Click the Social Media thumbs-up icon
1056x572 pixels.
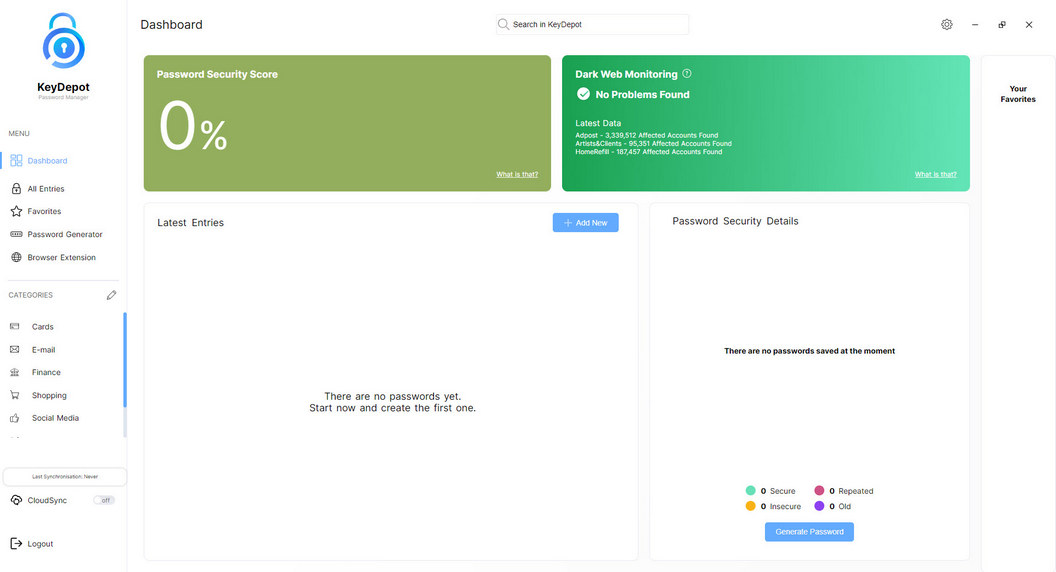[15, 418]
